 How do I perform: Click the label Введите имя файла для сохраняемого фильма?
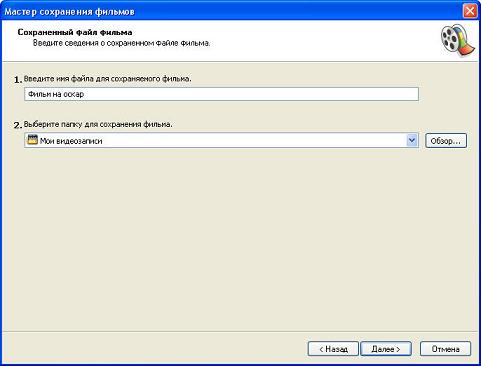tap(108, 79)
